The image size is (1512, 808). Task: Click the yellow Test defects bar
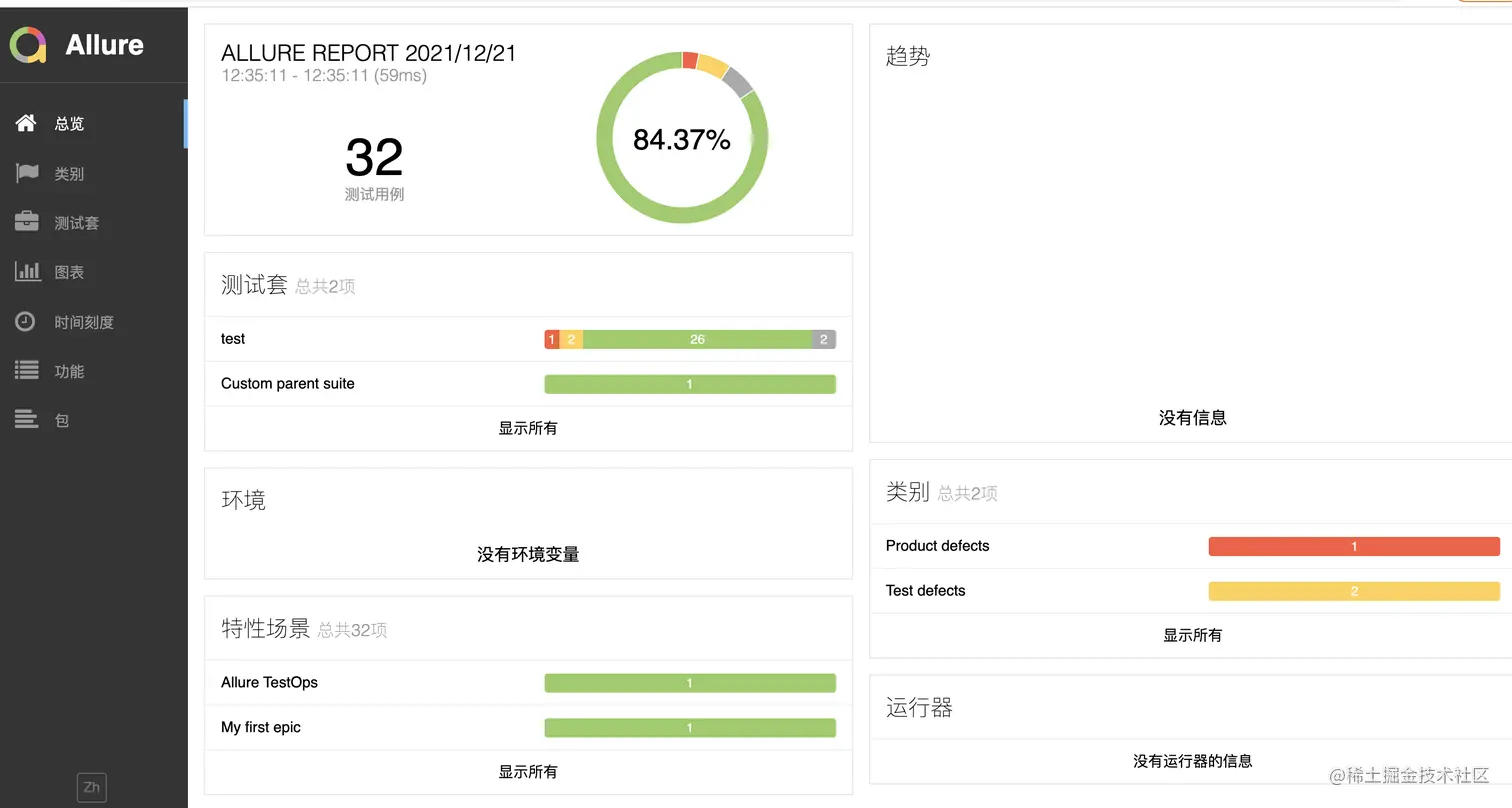pos(1354,592)
